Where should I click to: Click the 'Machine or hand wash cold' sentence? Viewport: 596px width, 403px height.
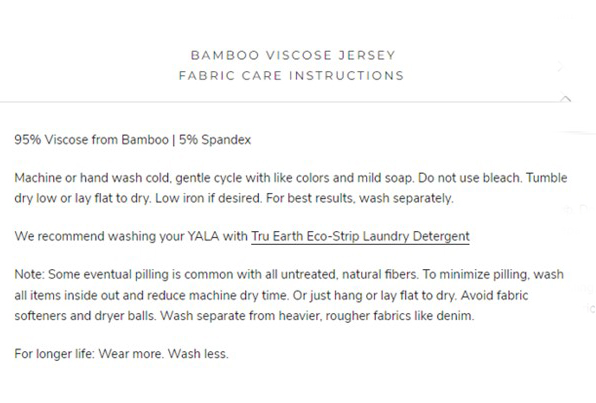[x=214, y=178]
